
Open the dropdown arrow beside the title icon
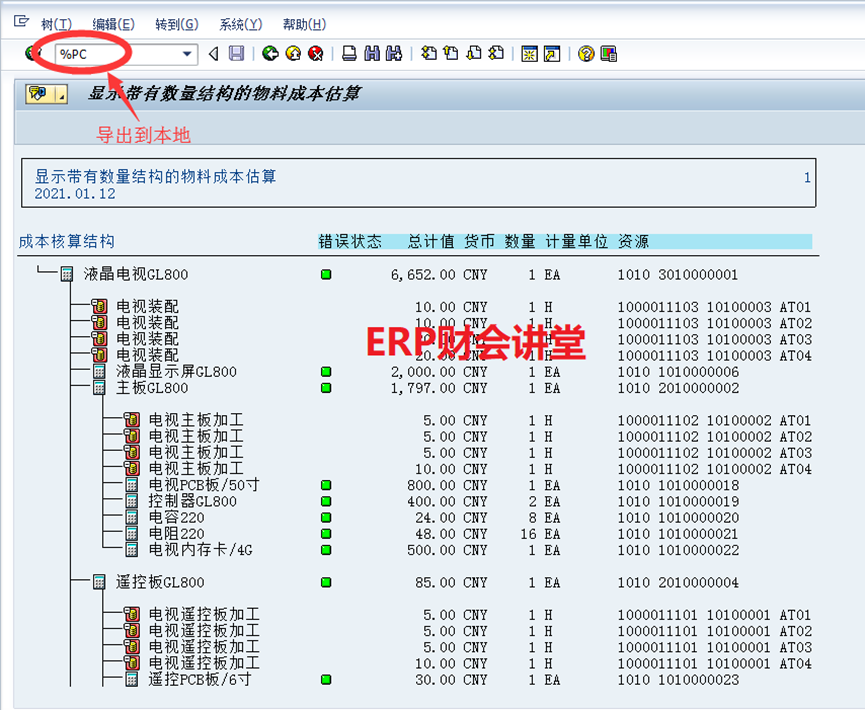tap(62, 95)
